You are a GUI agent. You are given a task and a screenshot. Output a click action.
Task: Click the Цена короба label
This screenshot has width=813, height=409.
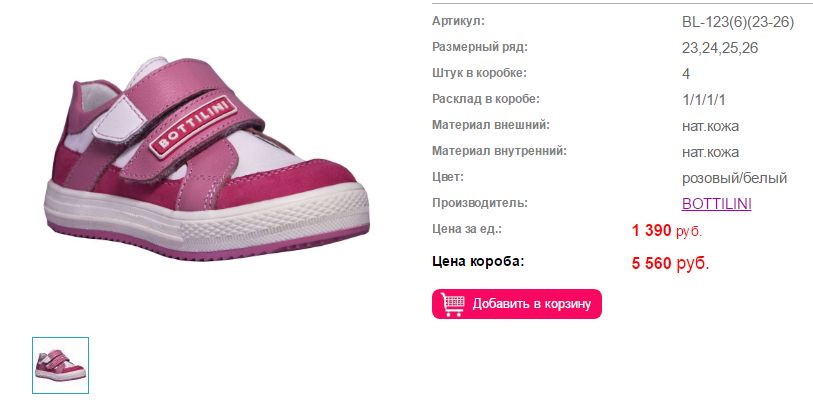[x=478, y=261]
